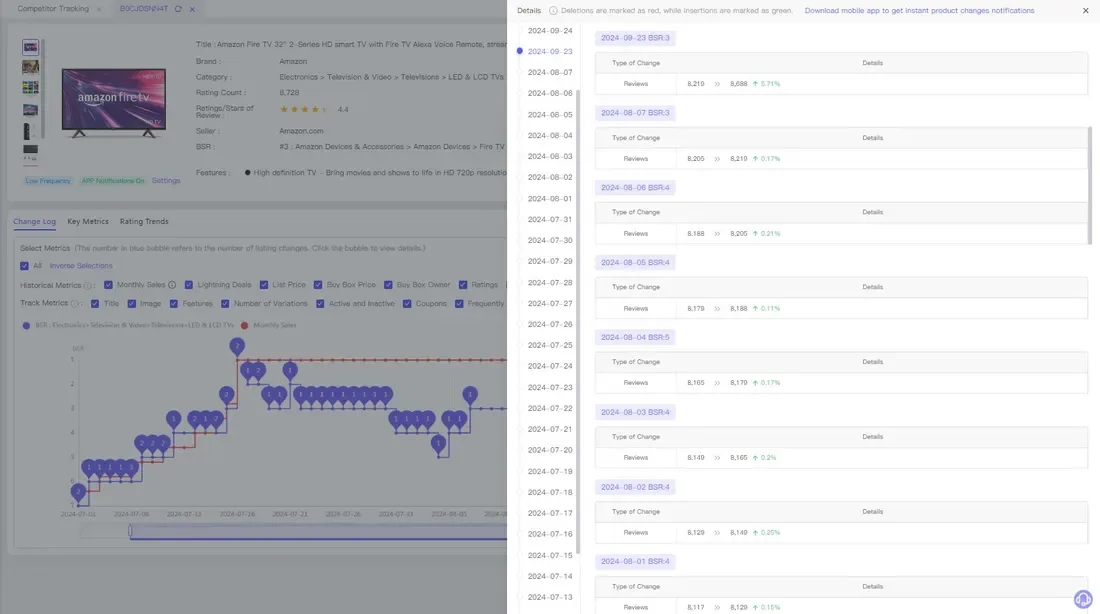Click the lowest-left chart bubble near 2024-07-01
This screenshot has height=614, width=1100.
79,493
